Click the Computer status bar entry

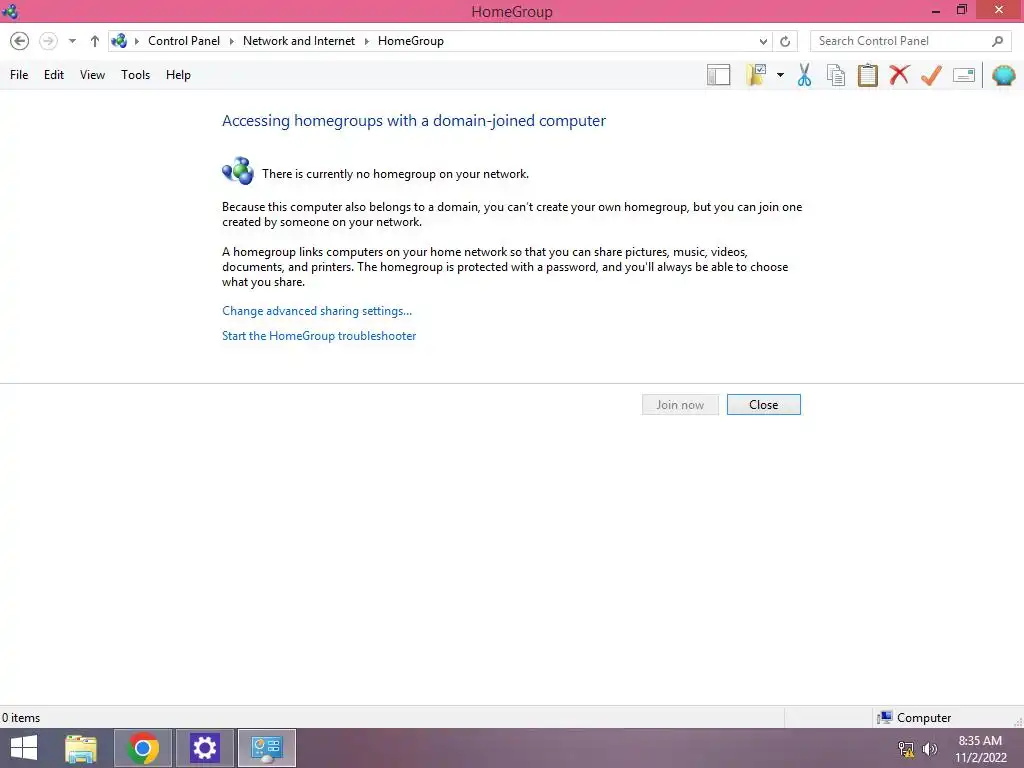click(914, 718)
